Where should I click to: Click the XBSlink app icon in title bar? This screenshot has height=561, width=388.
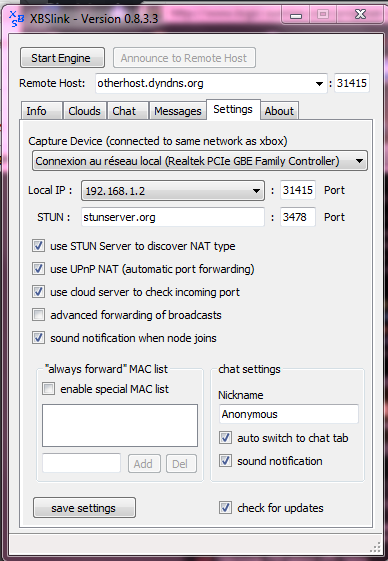[16, 19]
